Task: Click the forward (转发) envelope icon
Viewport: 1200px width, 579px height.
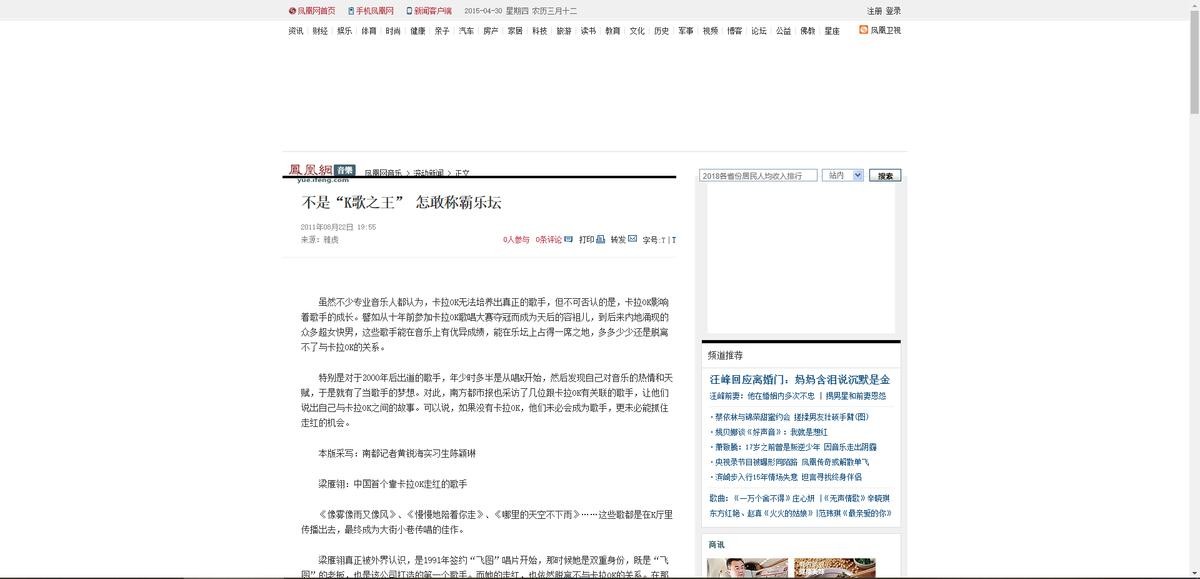Action: coord(632,240)
